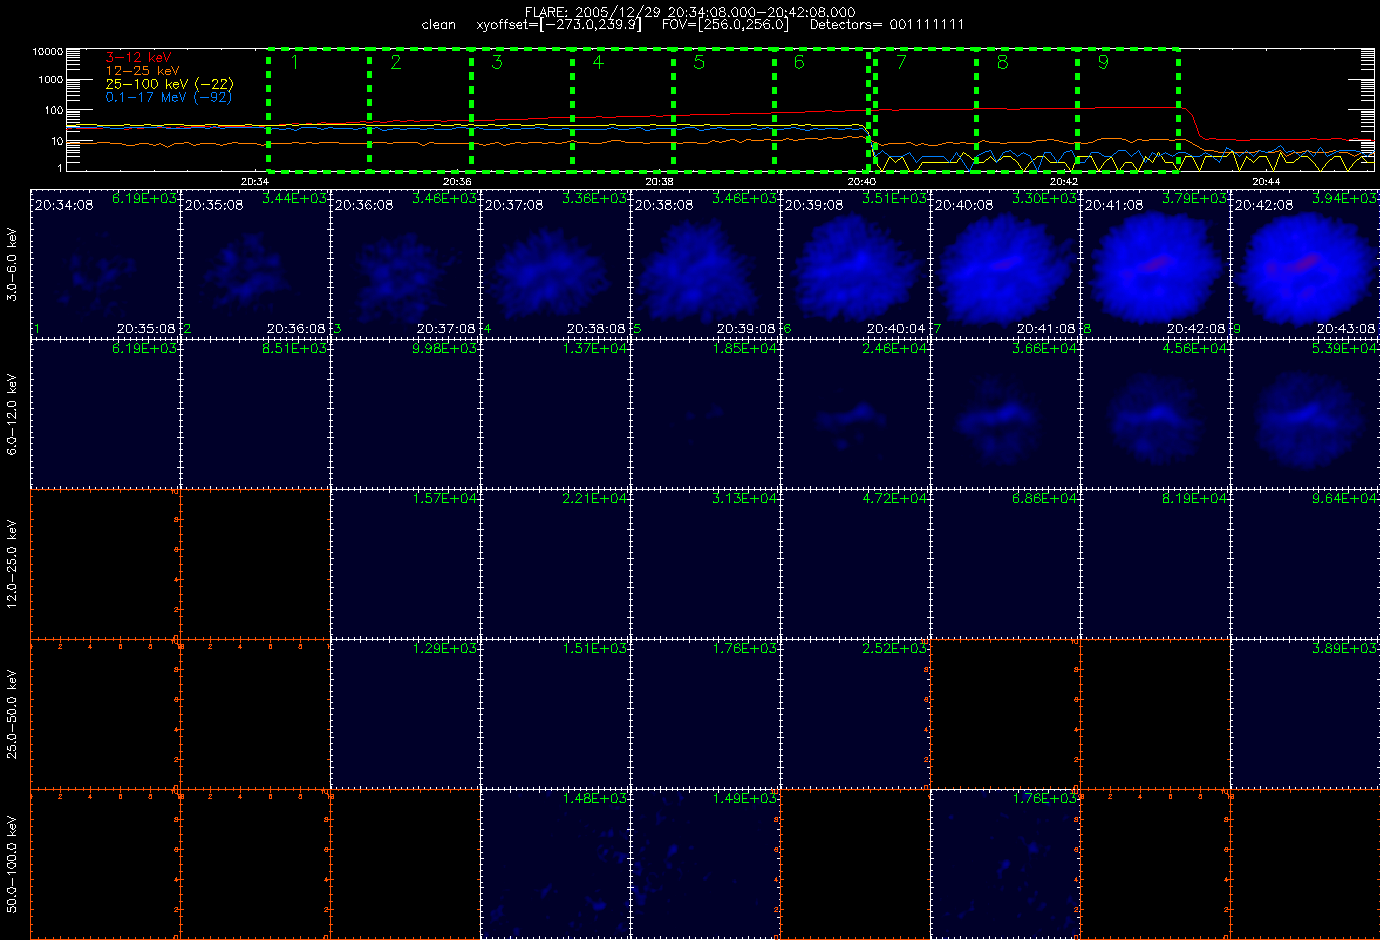Click the 25.0-50.0 keV row label
Image resolution: width=1380 pixels, height=940 pixels.
coord(12,714)
